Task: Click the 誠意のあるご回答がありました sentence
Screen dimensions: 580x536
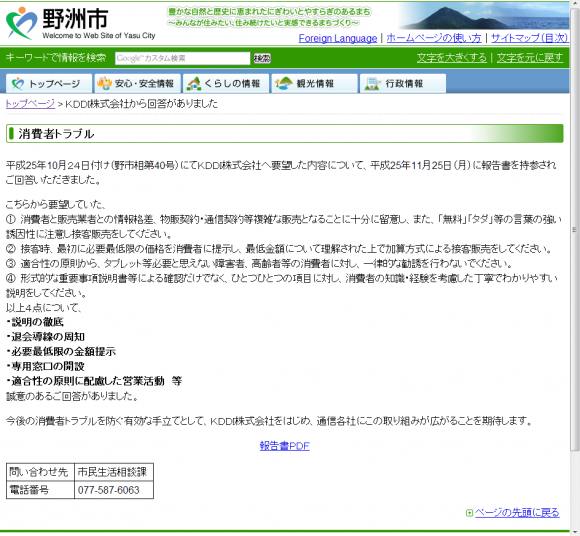Action: click(72, 397)
